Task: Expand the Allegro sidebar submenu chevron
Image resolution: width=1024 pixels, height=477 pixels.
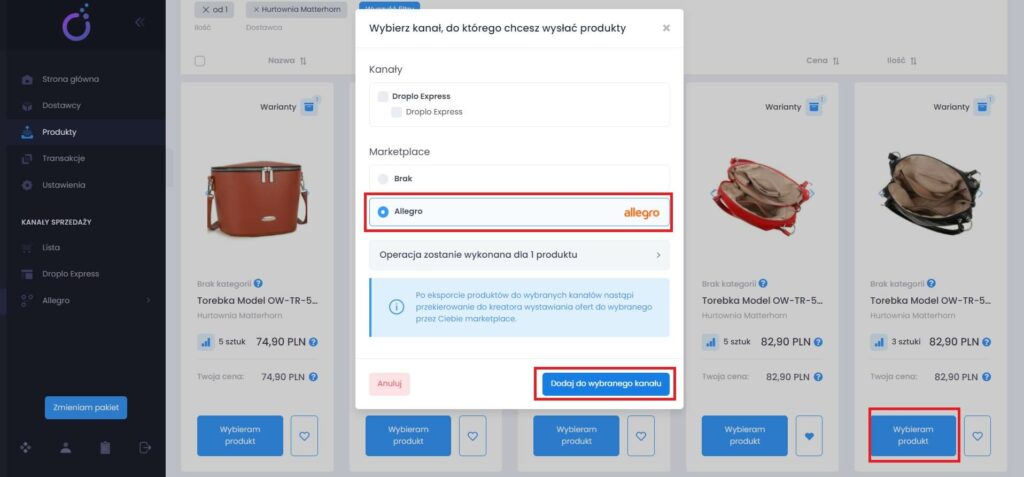Action: point(148,301)
